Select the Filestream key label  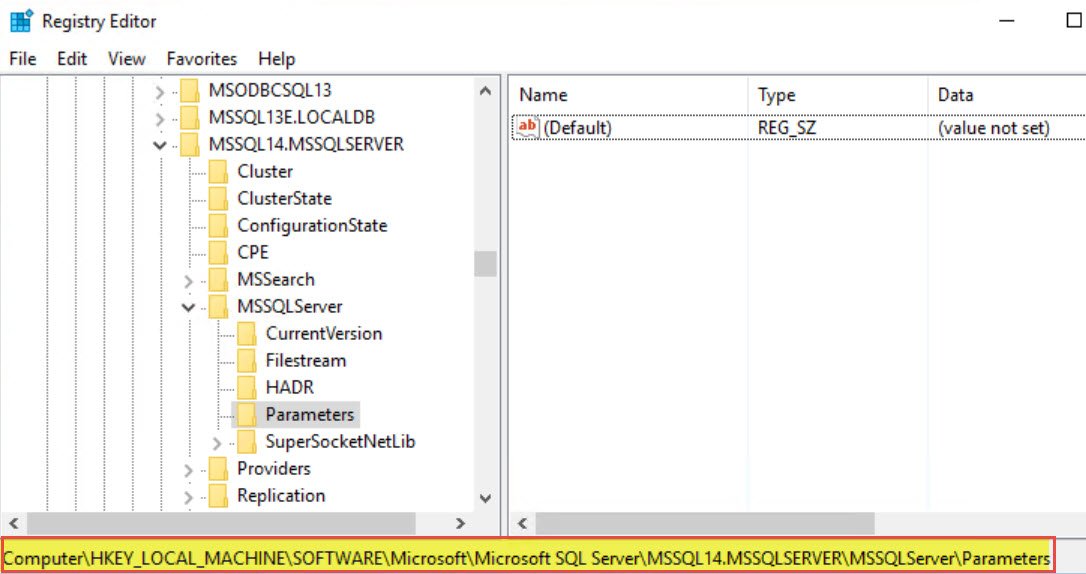305,360
